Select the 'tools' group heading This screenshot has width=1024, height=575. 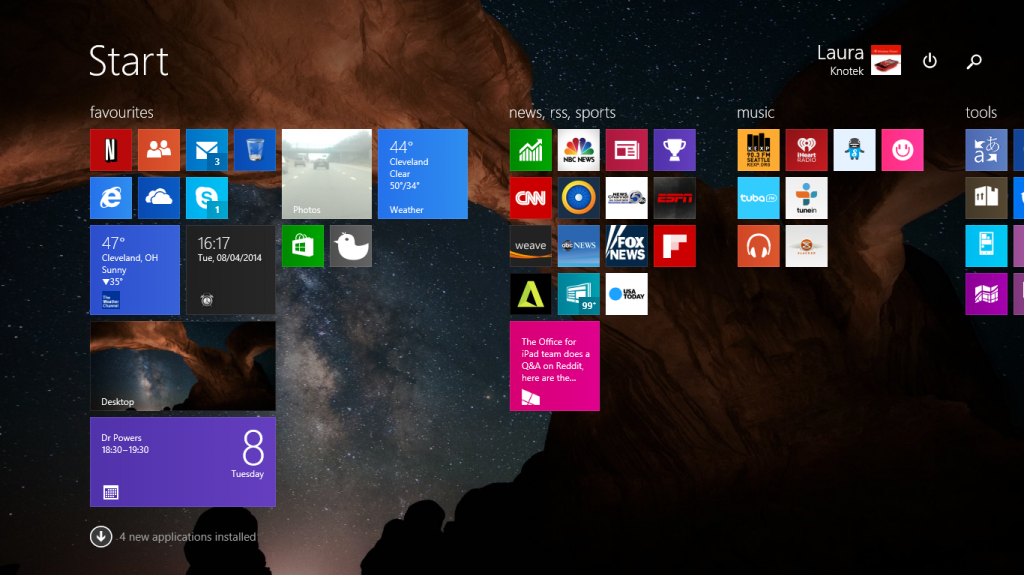pyautogui.click(x=981, y=112)
